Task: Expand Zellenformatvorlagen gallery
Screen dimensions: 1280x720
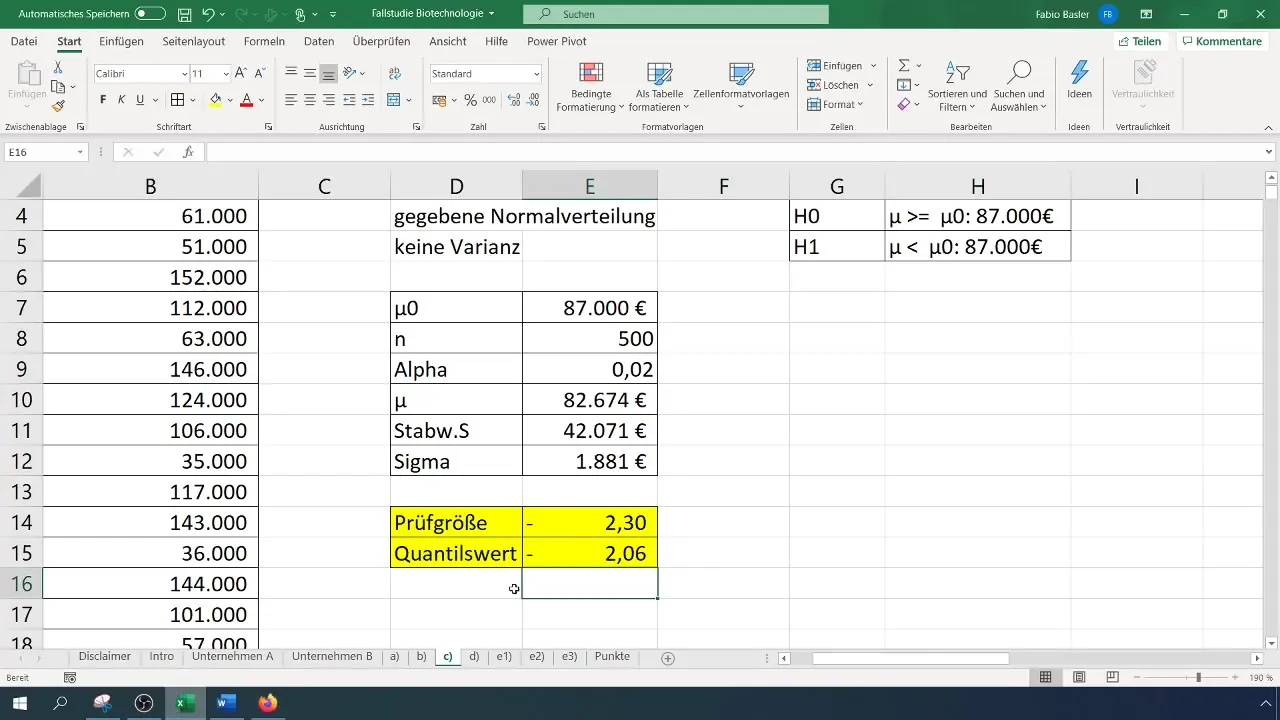Action: tap(741, 84)
